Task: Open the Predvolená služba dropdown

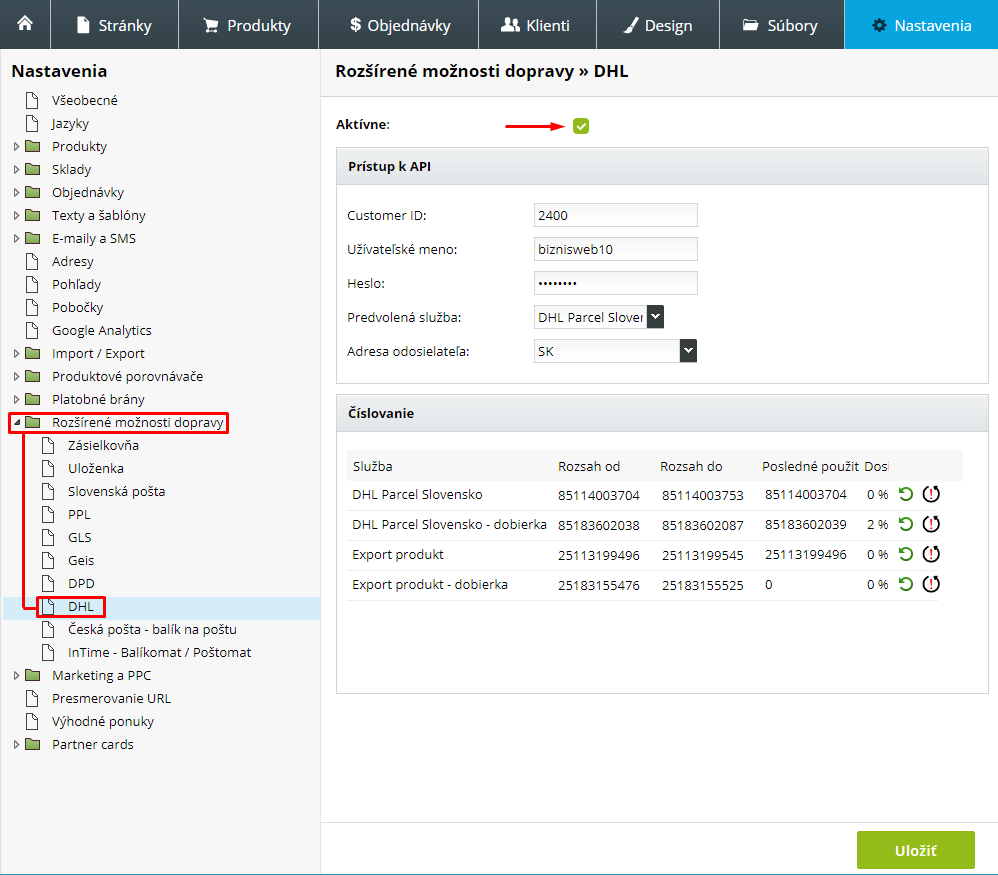Action: (599, 317)
